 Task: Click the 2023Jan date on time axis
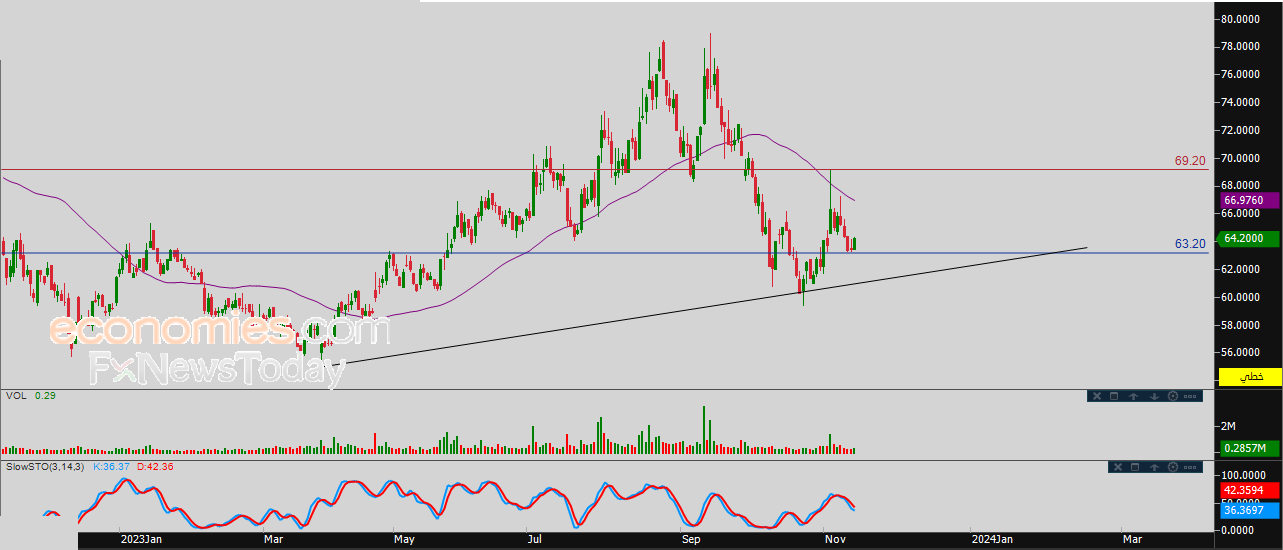point(142,539)
